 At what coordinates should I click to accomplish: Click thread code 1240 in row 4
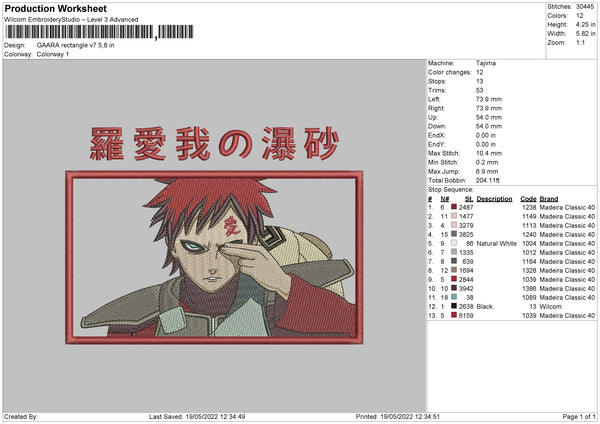pyautogui.click(x=529, y=235)
